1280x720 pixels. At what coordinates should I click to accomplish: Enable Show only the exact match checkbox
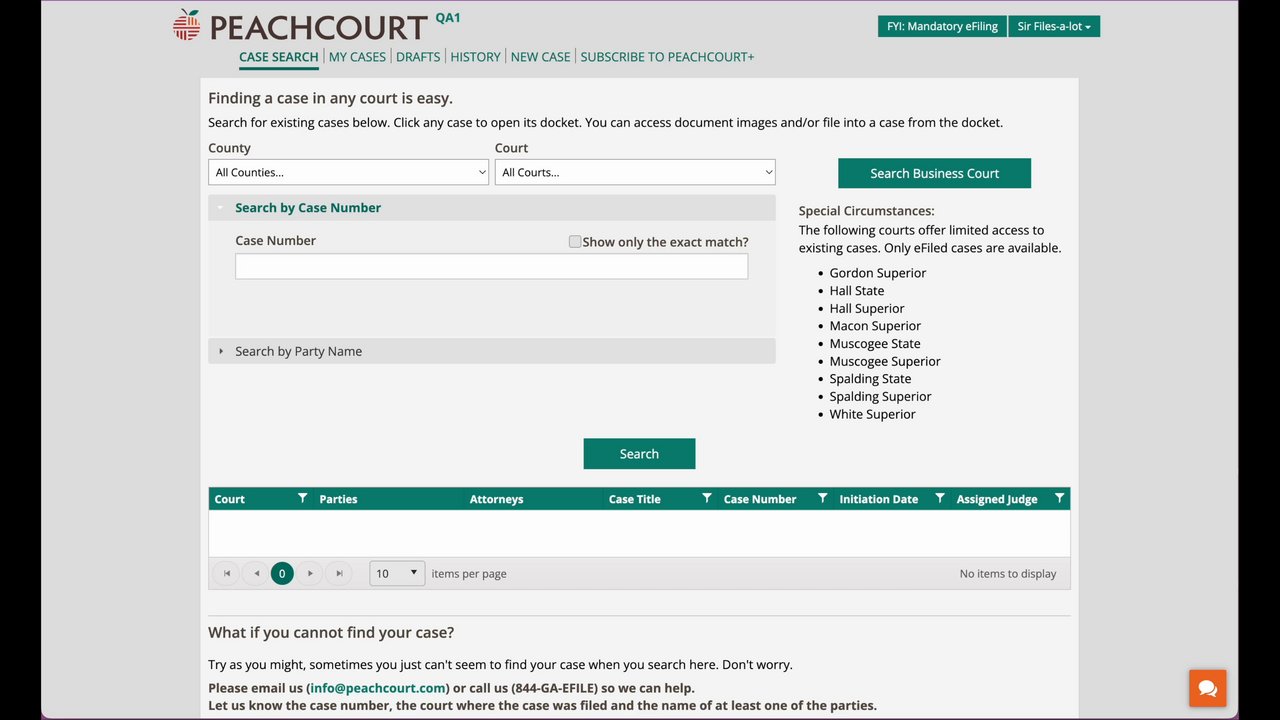tap(575, 241)
